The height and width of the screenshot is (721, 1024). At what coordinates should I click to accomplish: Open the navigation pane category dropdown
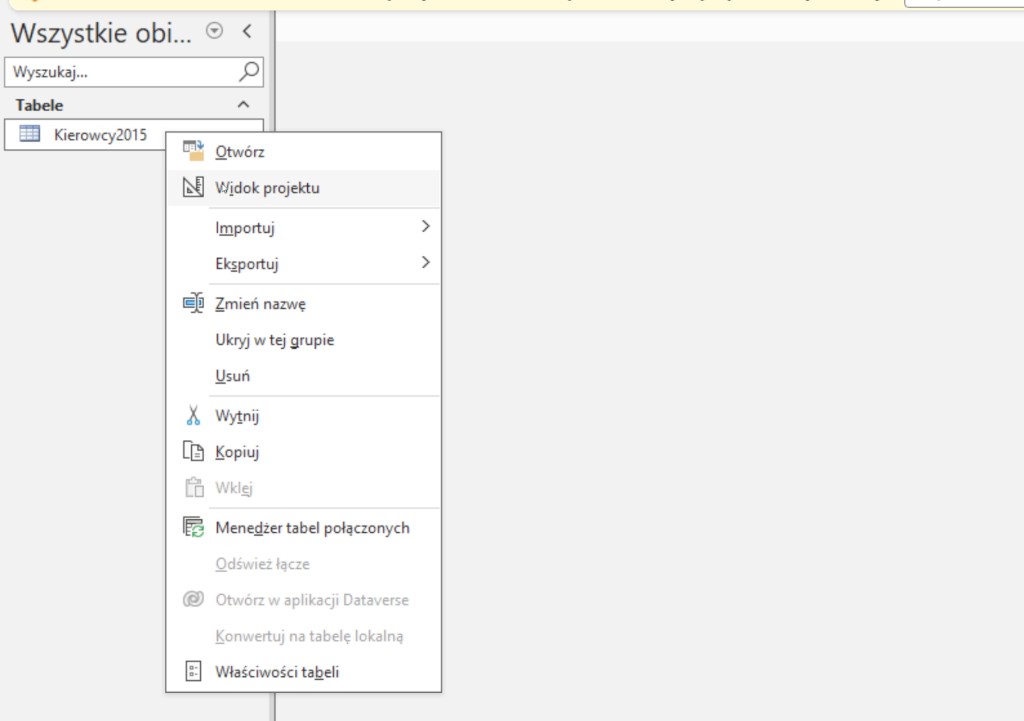click(214, 31)
